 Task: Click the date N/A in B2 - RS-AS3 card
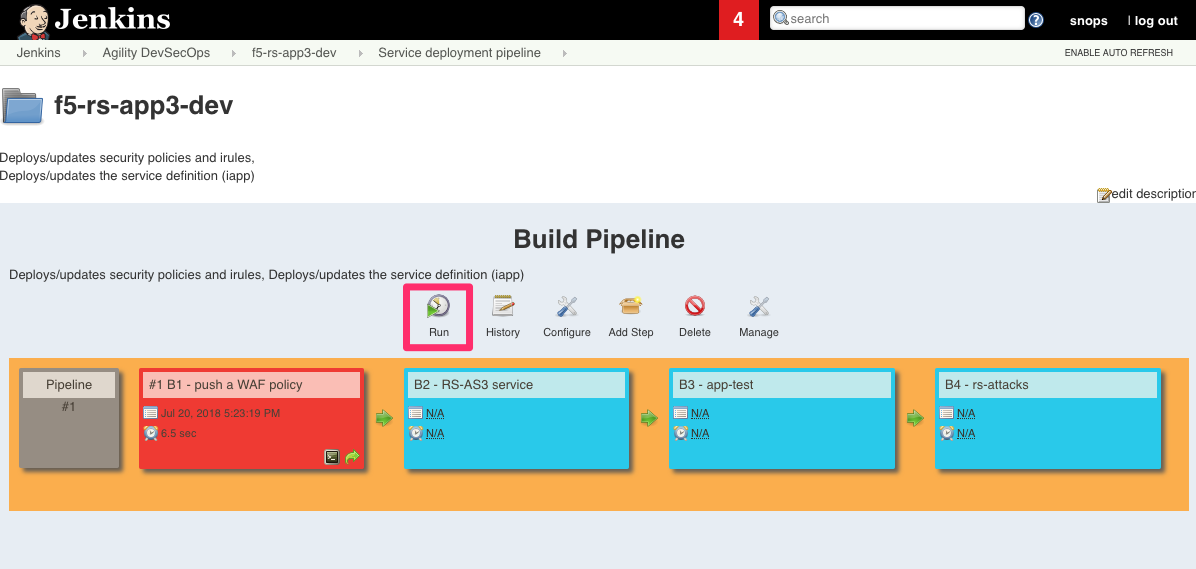pos(435,413)
